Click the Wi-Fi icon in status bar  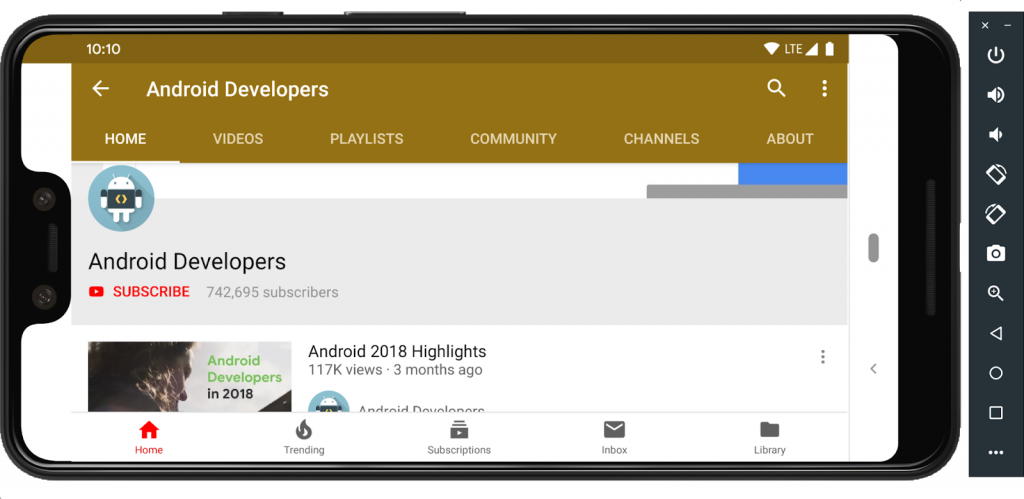pyautogui.click(x=772, y=49)
